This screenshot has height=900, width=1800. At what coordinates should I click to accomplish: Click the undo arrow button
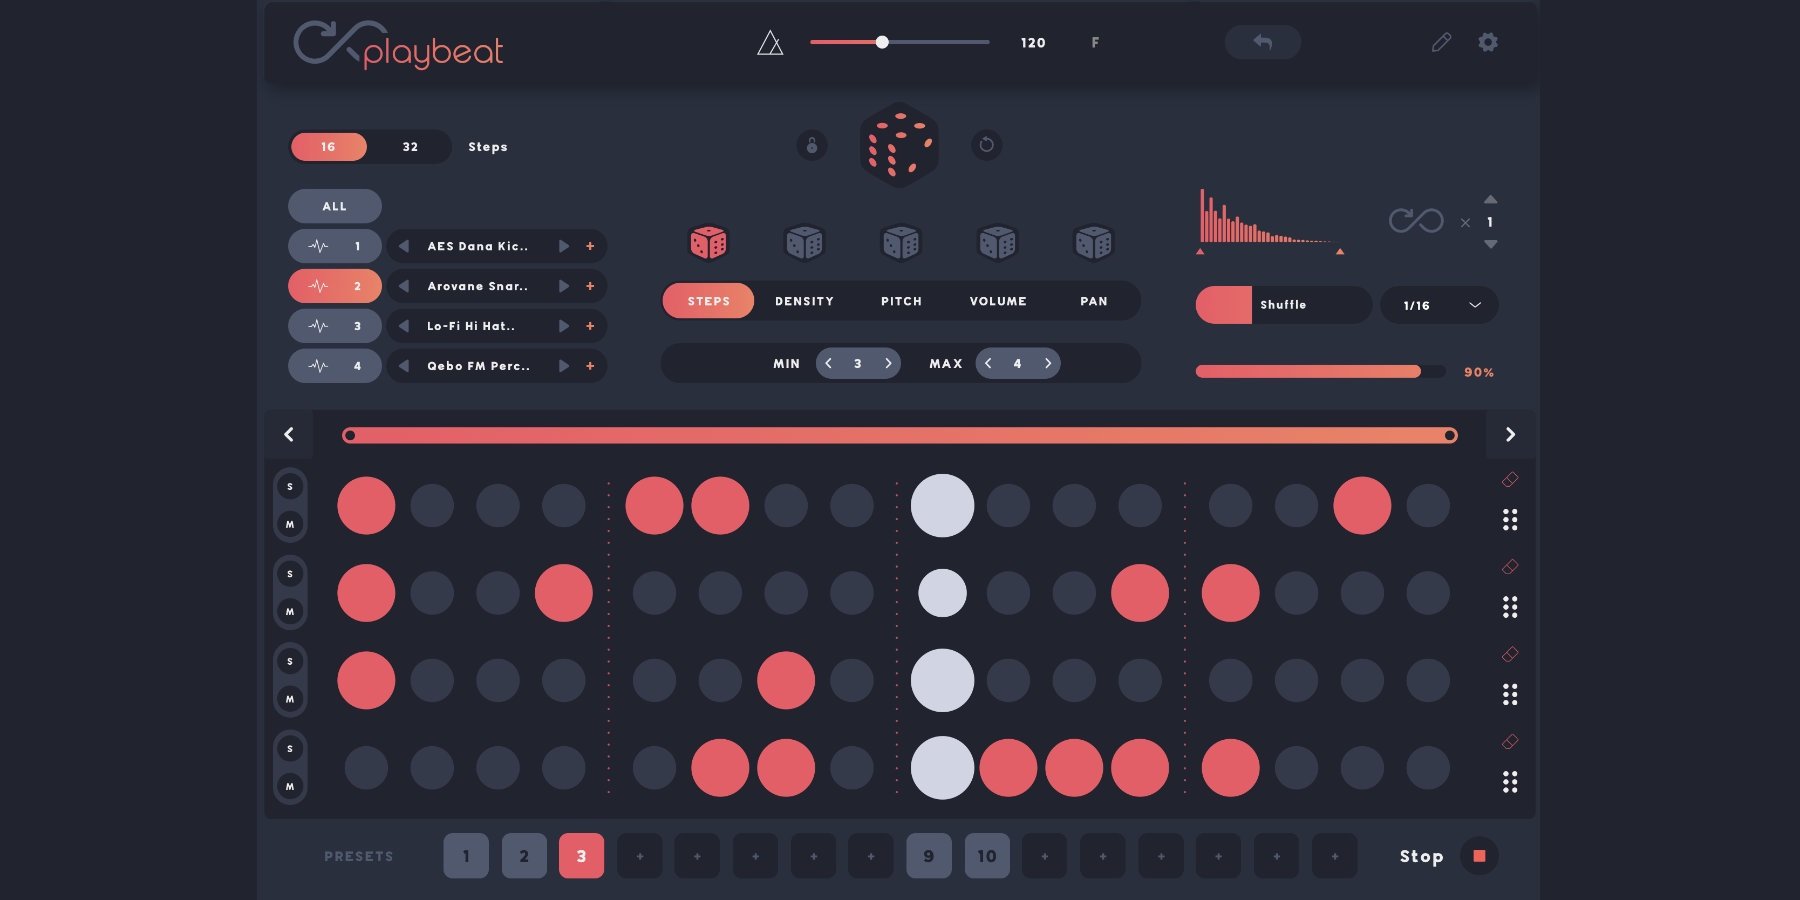(x=1262, y=42)
